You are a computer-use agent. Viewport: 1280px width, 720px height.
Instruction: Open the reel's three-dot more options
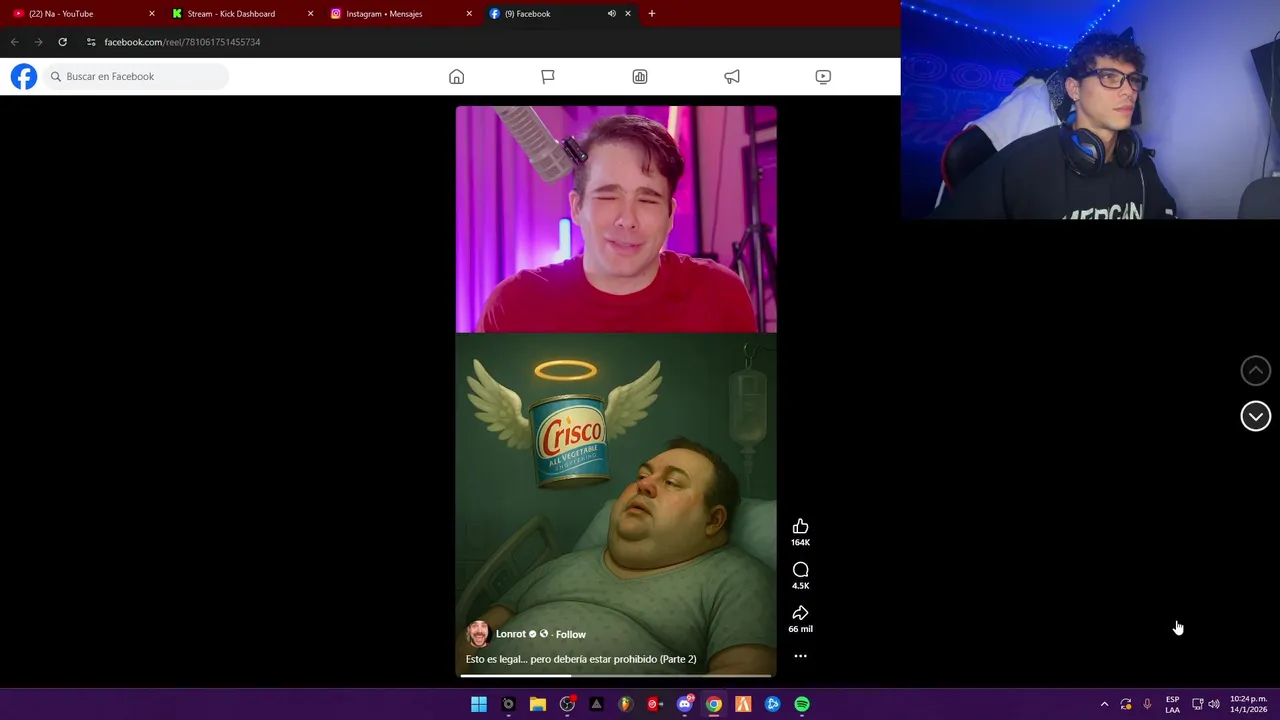click(x=800, y=656)
